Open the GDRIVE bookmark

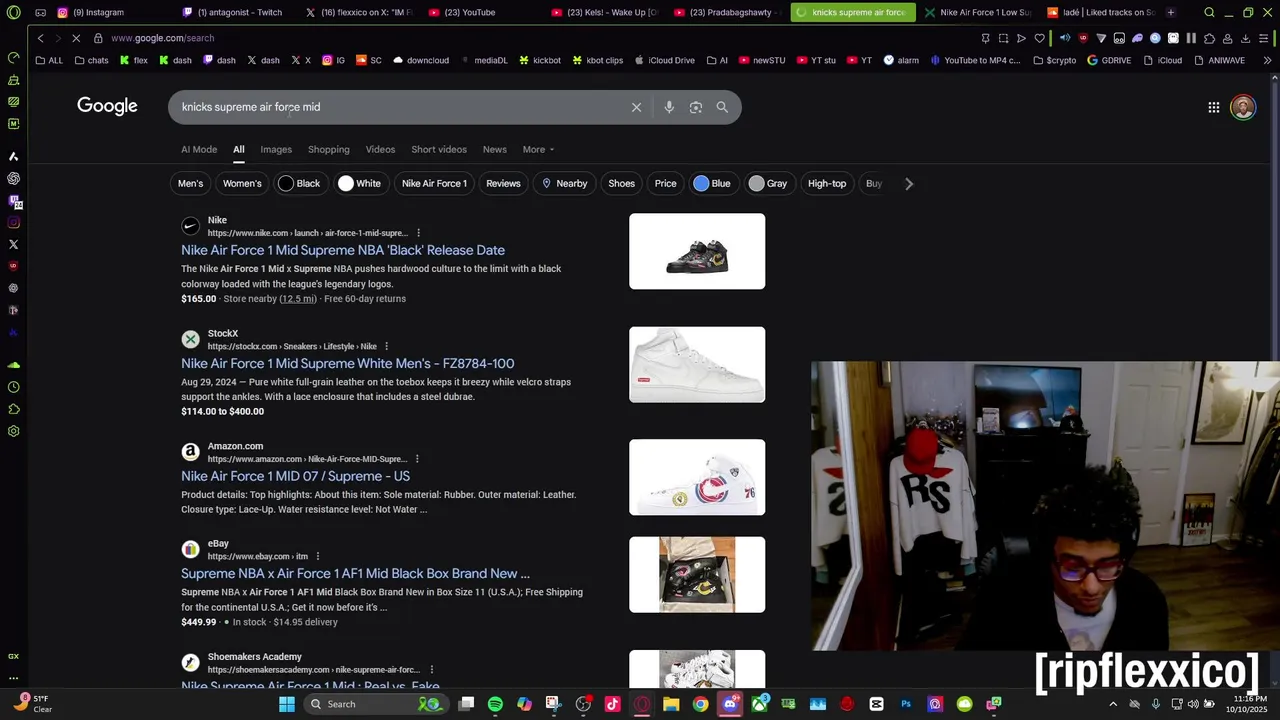(x=1109, y=60)
